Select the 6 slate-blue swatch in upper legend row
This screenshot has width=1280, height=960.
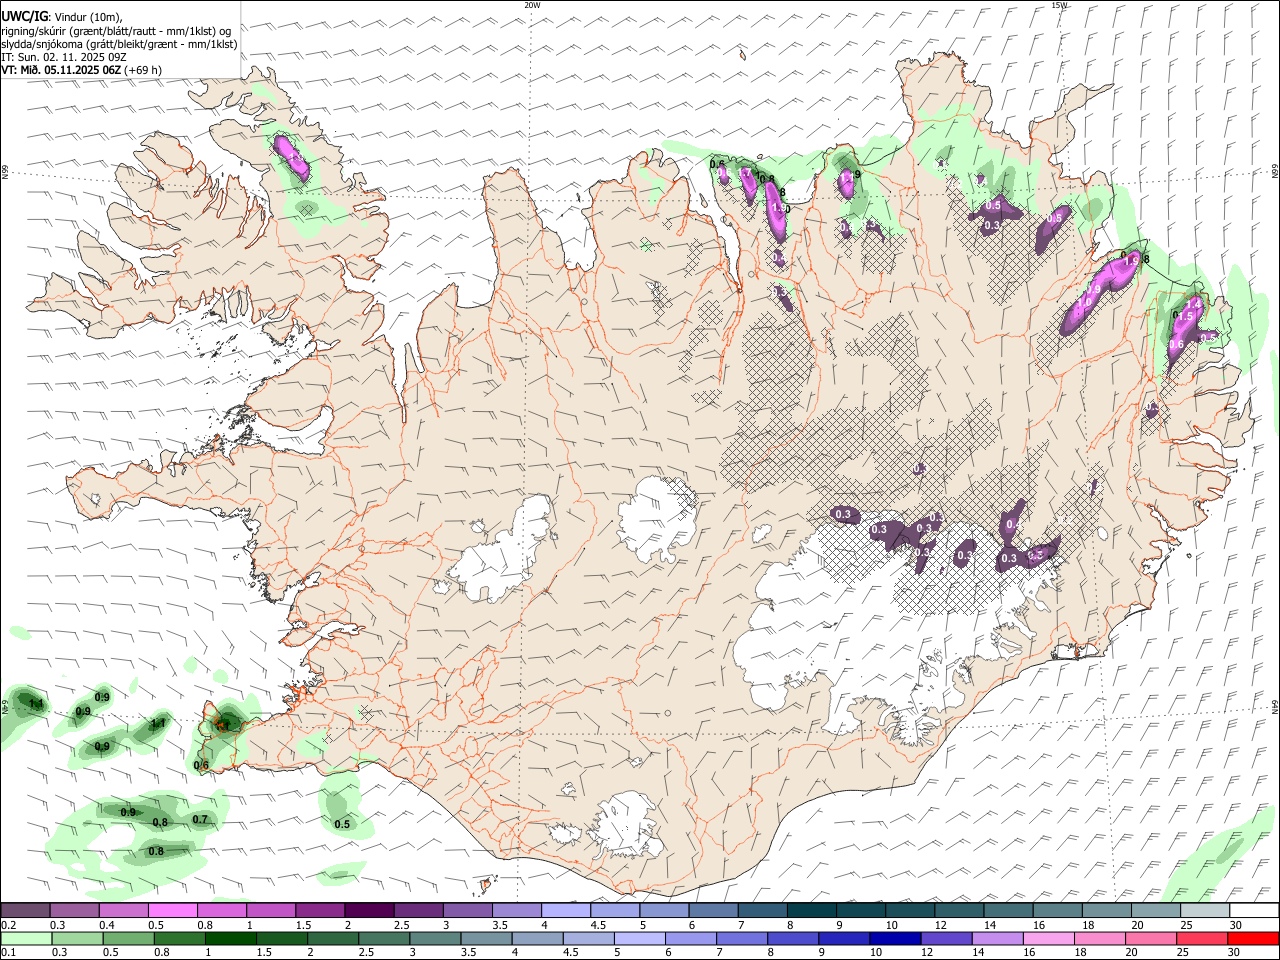pyautogui.click(x=713, y=910)
